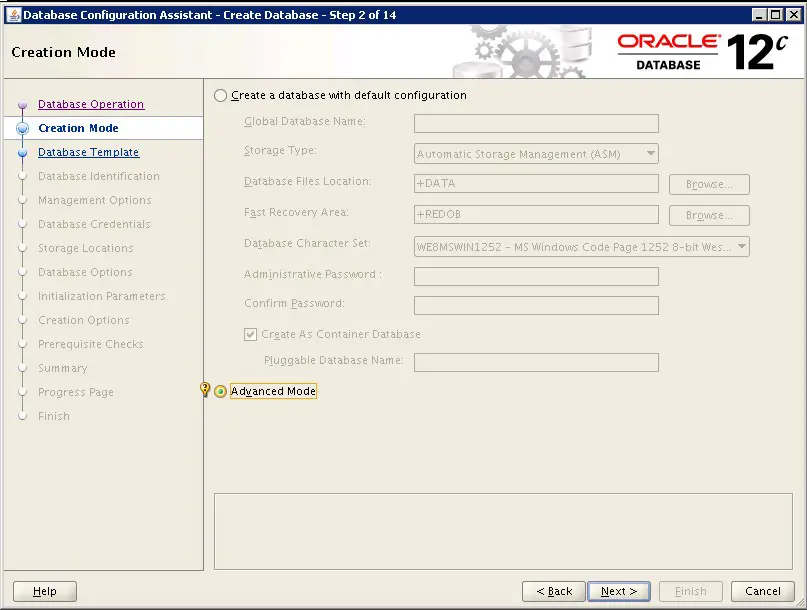Image resolution: width=807 pixels, height=610 pixels.
Task: Select Create a database with default configuration
Action: (220, 96)
